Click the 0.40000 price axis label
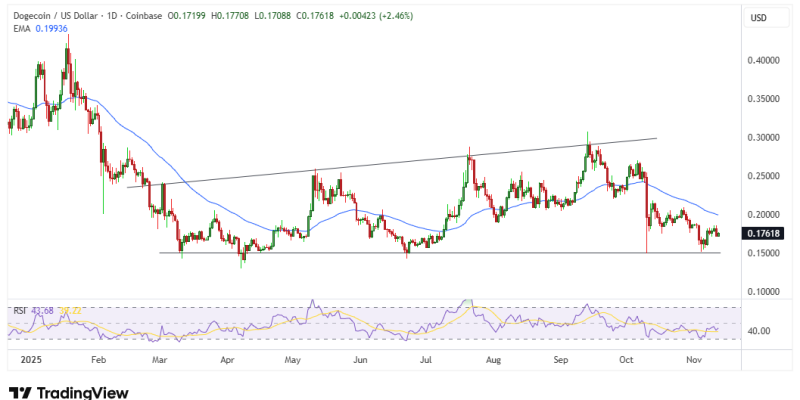 [765, 61]
